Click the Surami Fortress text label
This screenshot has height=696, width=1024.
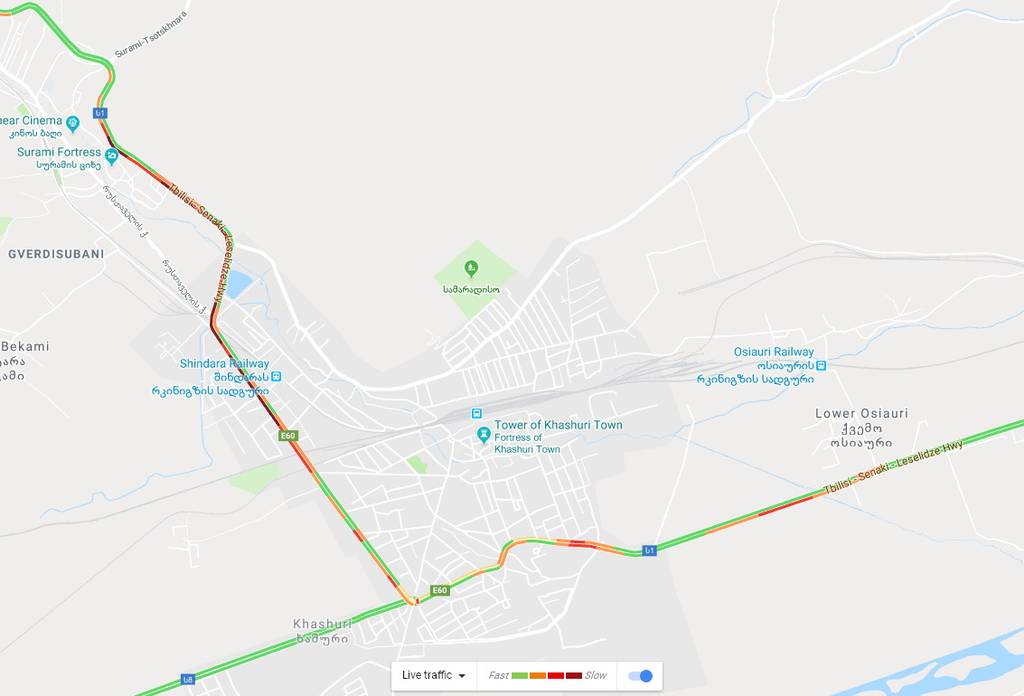pos(59,152)
